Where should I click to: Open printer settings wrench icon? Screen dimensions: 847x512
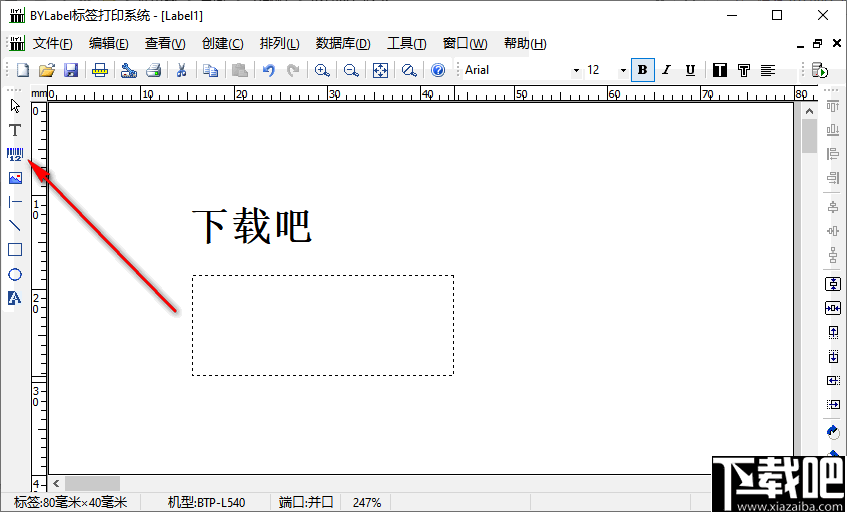point(129,70)
